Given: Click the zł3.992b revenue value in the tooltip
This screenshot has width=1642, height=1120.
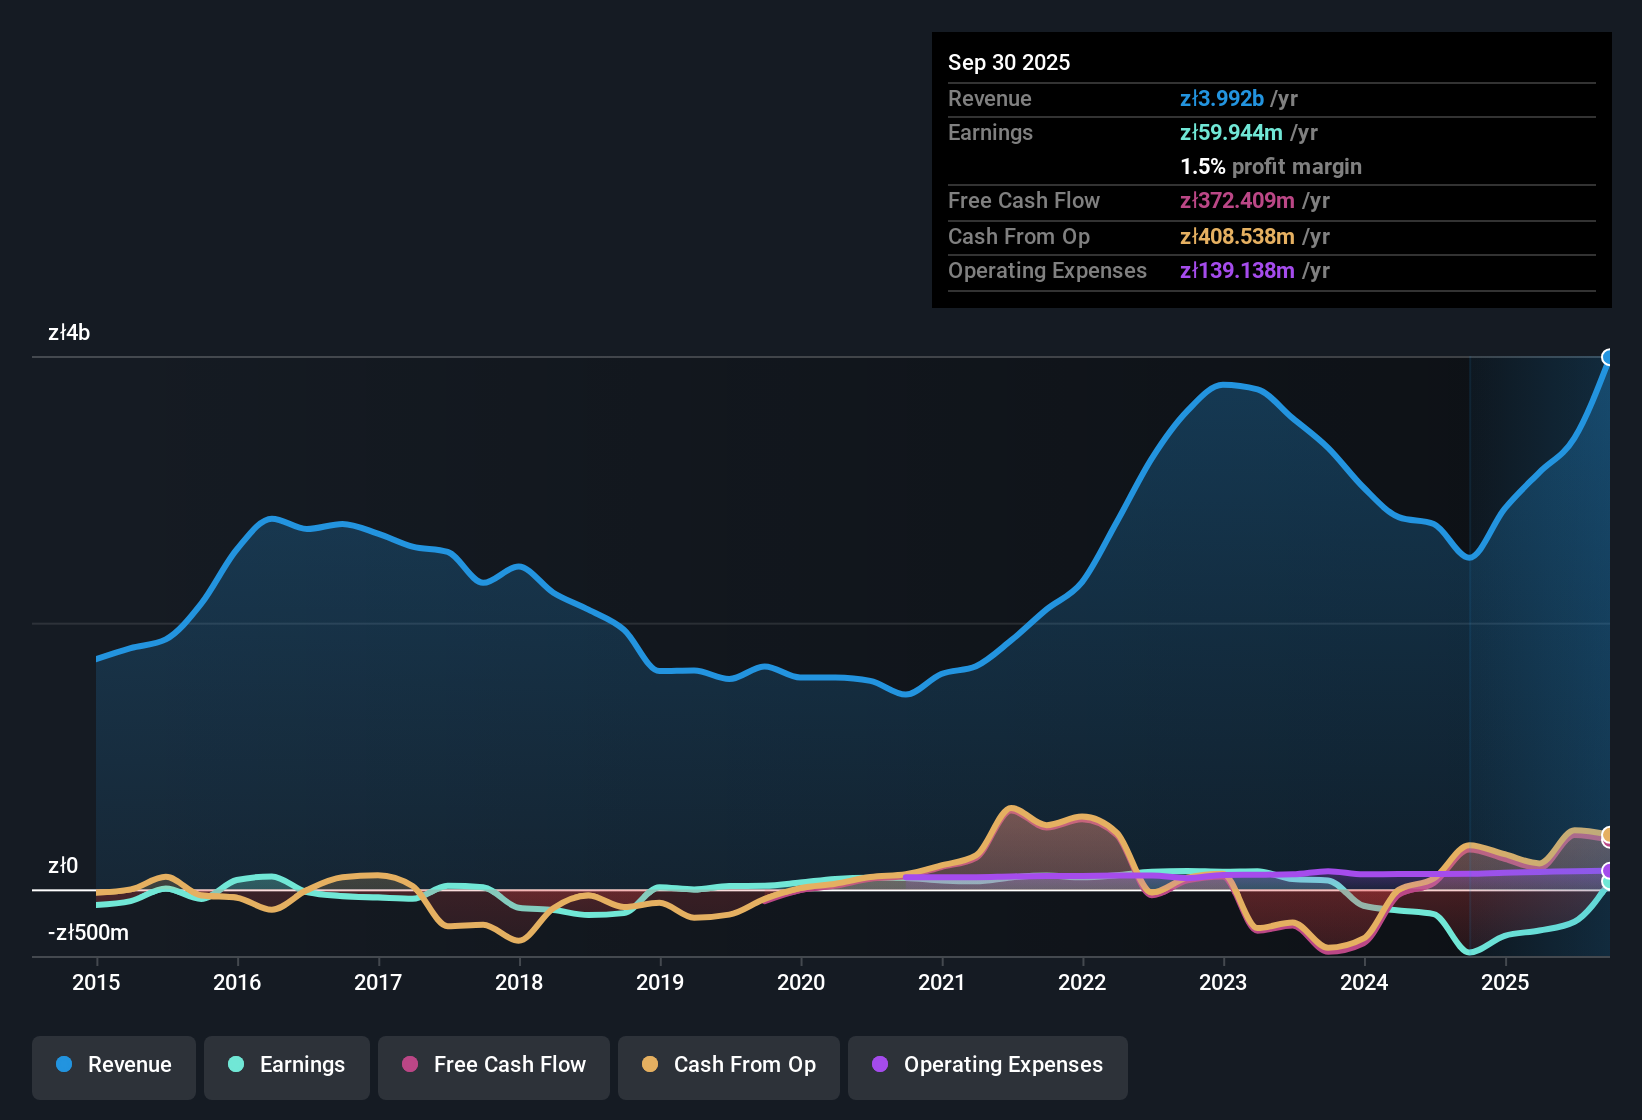Looking at the screenshot, I should 1222,98.
